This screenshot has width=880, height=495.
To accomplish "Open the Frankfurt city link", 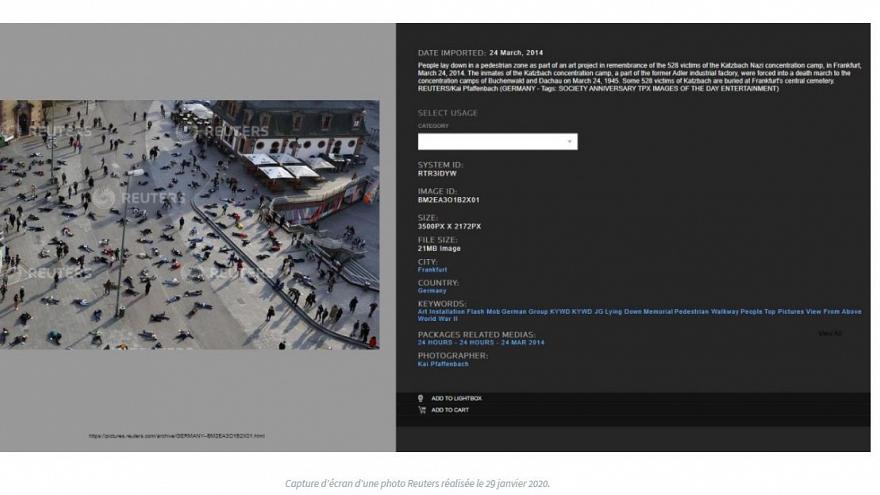I will click(432, 269).
